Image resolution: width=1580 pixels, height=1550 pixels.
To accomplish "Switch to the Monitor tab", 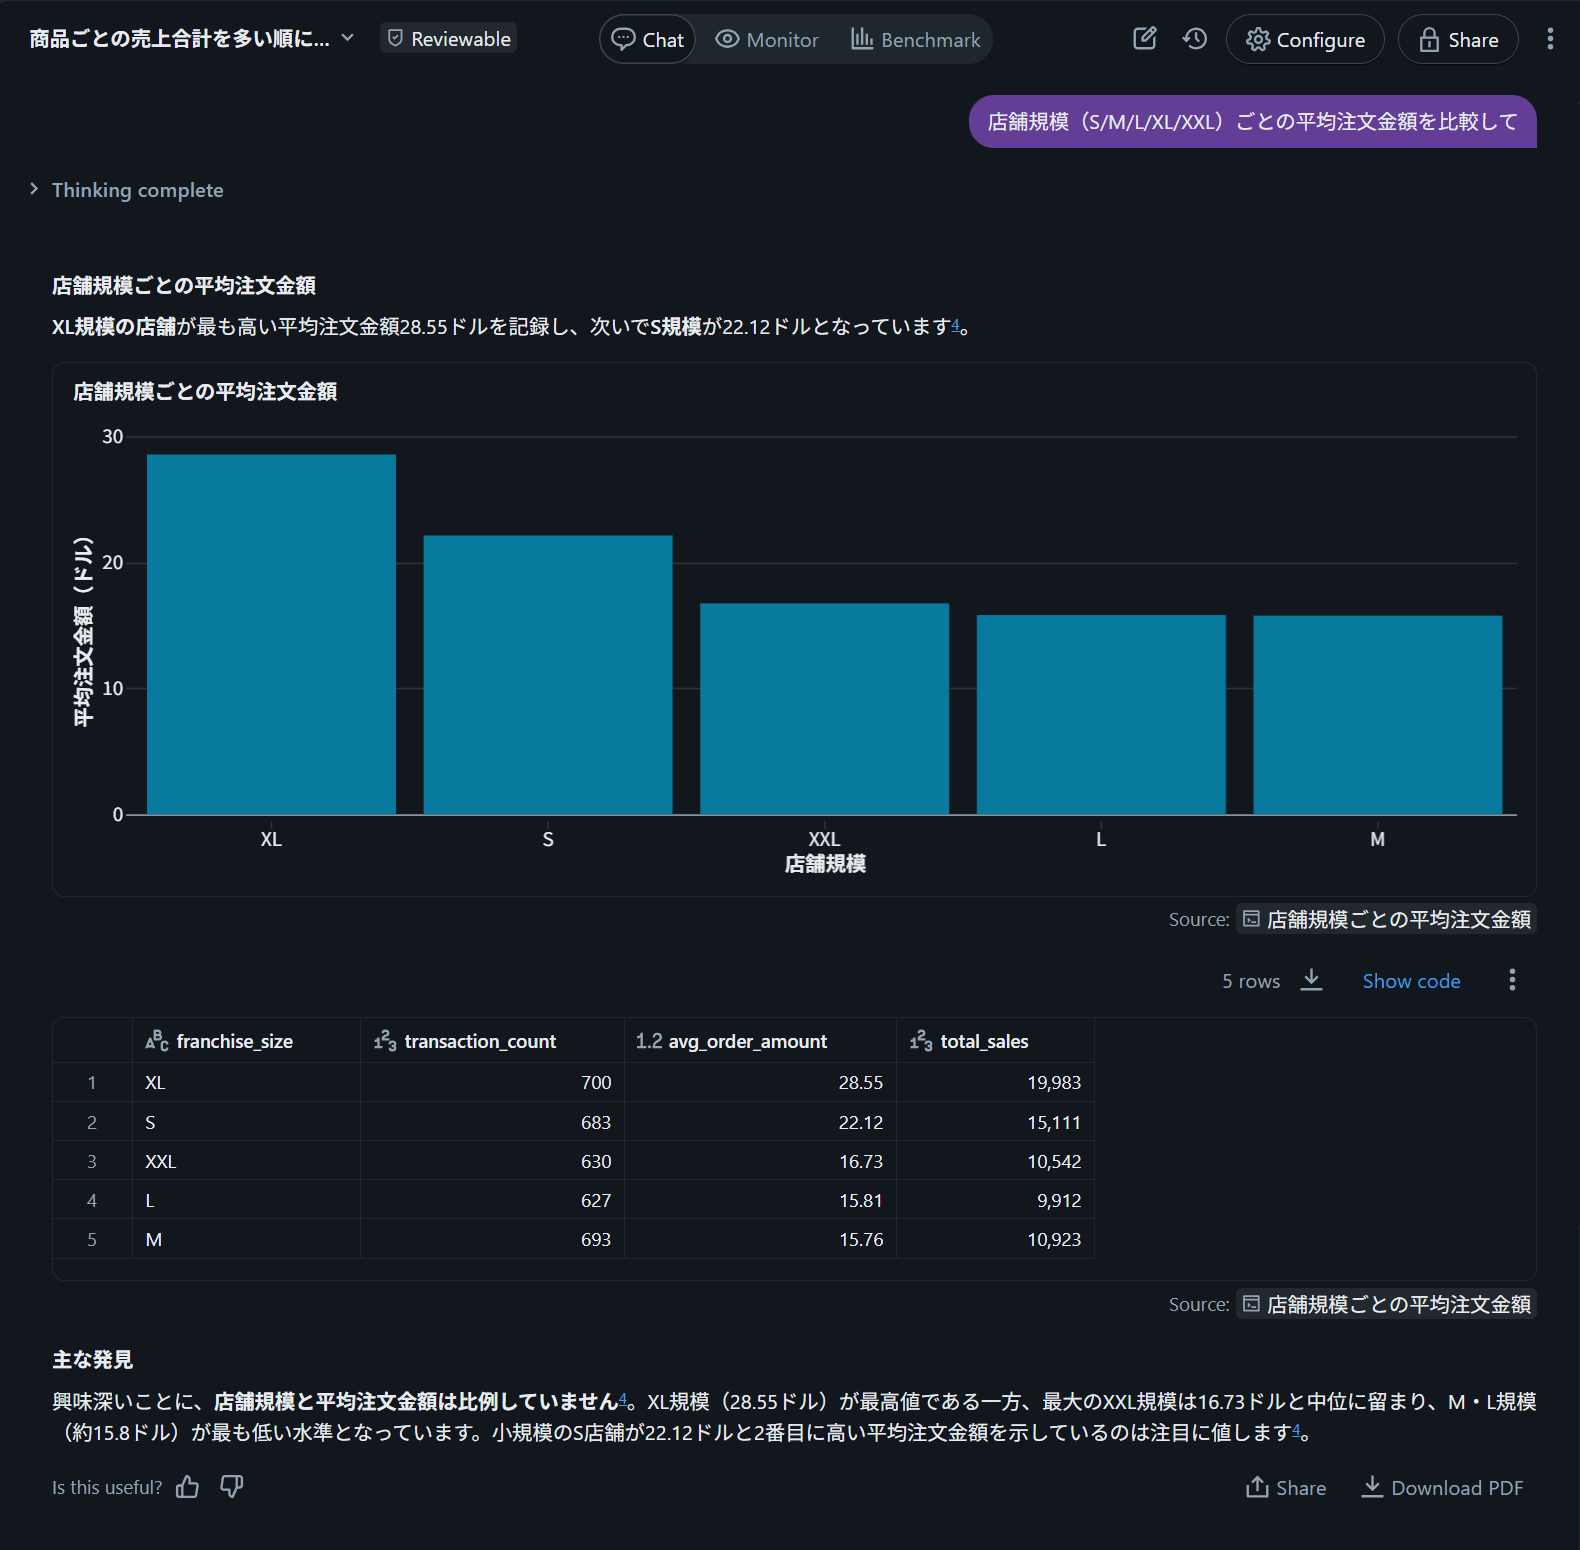I will click(767, 40).
